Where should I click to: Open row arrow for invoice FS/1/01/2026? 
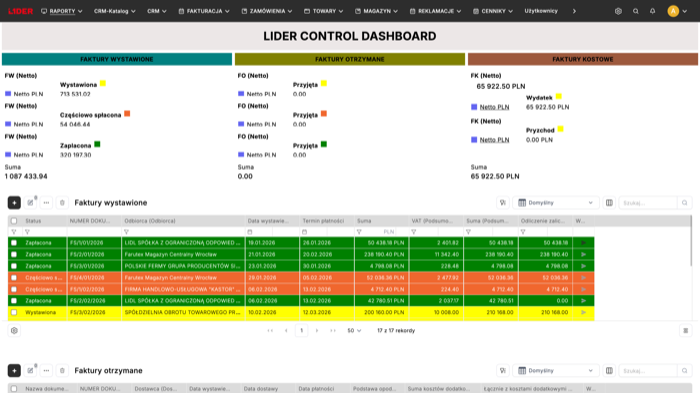583,243
